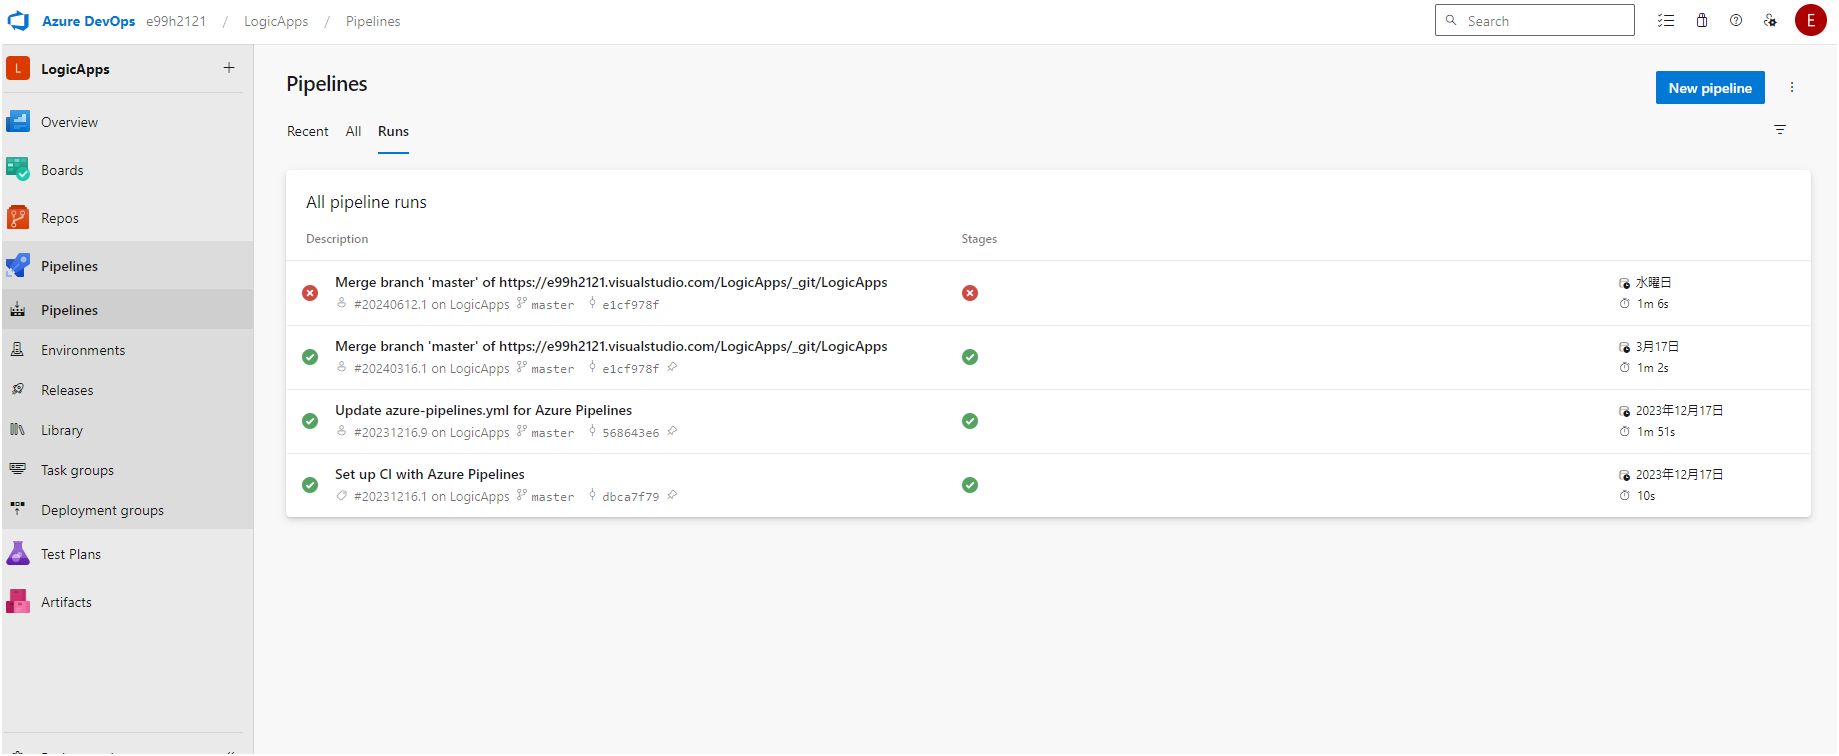Viewport: 1839px width, 756px height.
Task: Open the User settings icon in header
Action: coord(1770,20)
